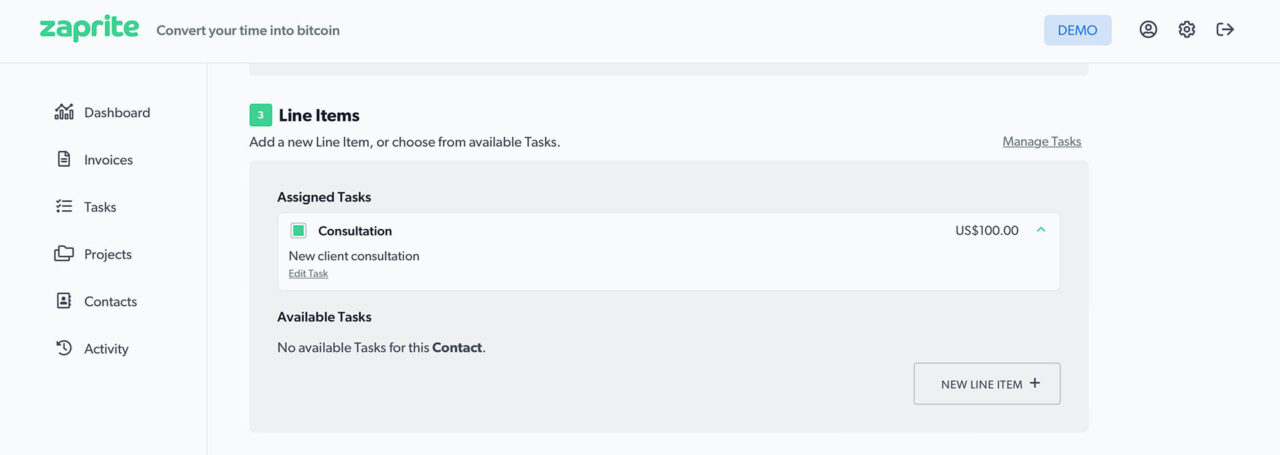Click the DEMO badge button
The height and width of the screenshot is (455, 1280).
click(1077, 30)
